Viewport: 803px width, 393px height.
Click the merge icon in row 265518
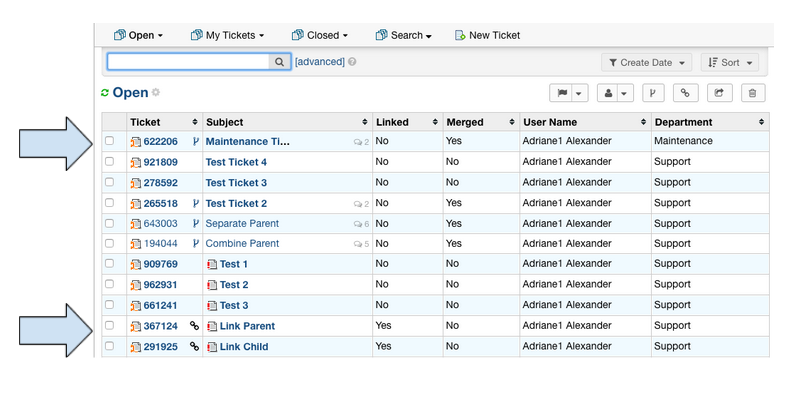195,203
